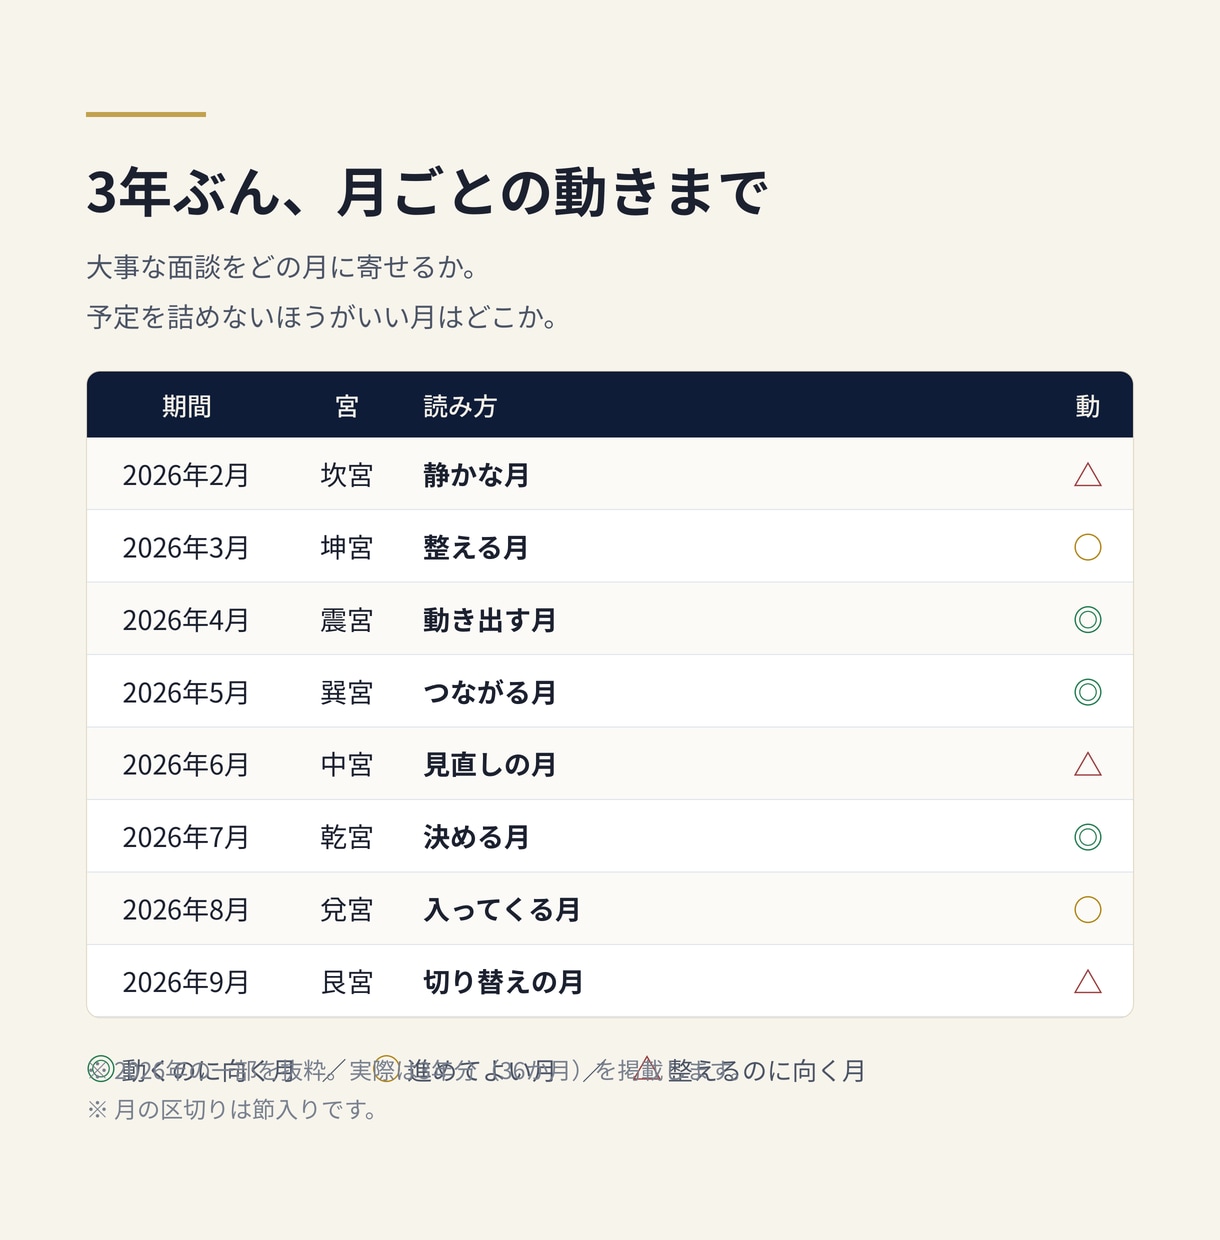Click the single circle mark for 入ってくる月
Screen dimensions: 1220x1240
point(1088,910)
